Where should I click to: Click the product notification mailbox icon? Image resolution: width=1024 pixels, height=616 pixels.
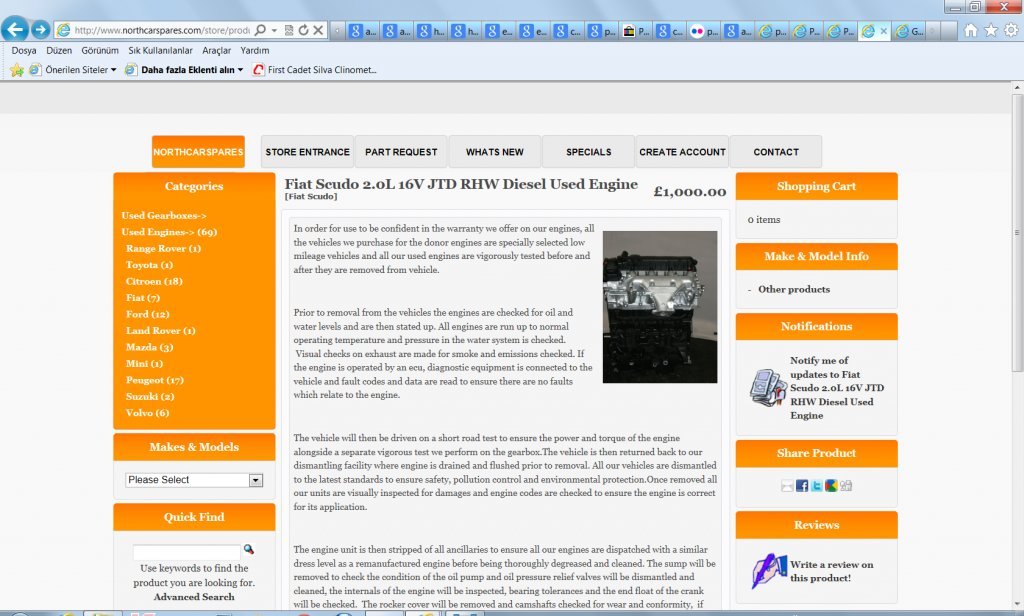tap(767, 388)
